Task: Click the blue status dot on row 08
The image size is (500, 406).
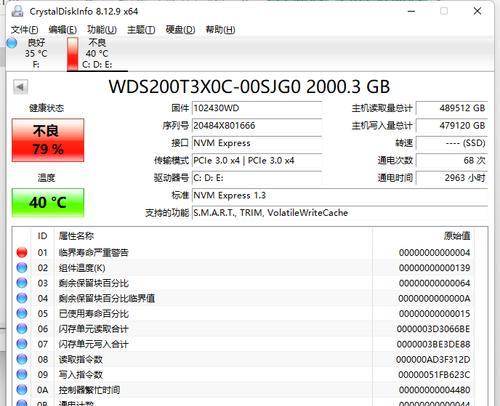Action: (22, 359)
